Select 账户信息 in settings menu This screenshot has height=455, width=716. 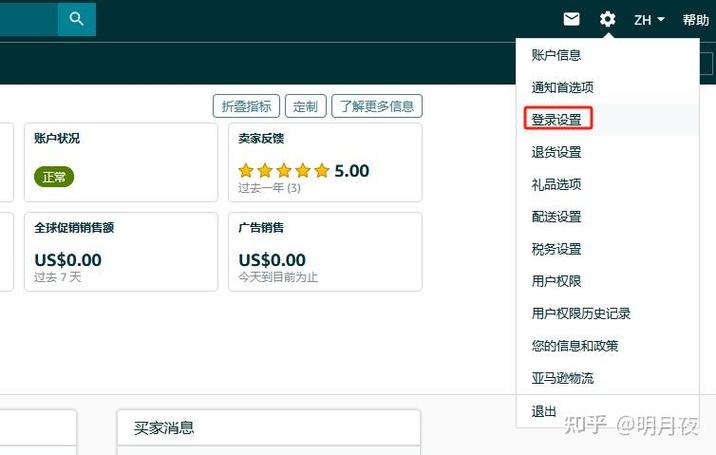click(x=556, y=55)
